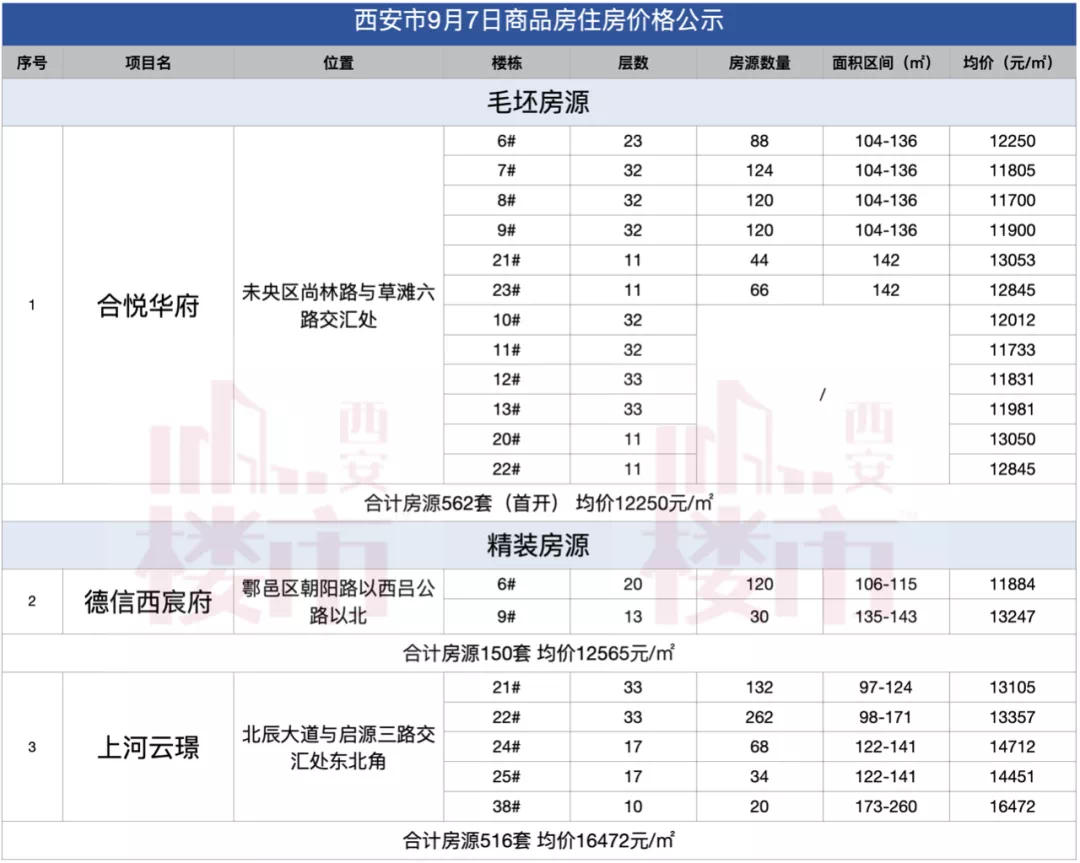Select the 上河云璟 project name cell
The width and height of the screenshot is (1080, 863).
click(148, 747)
